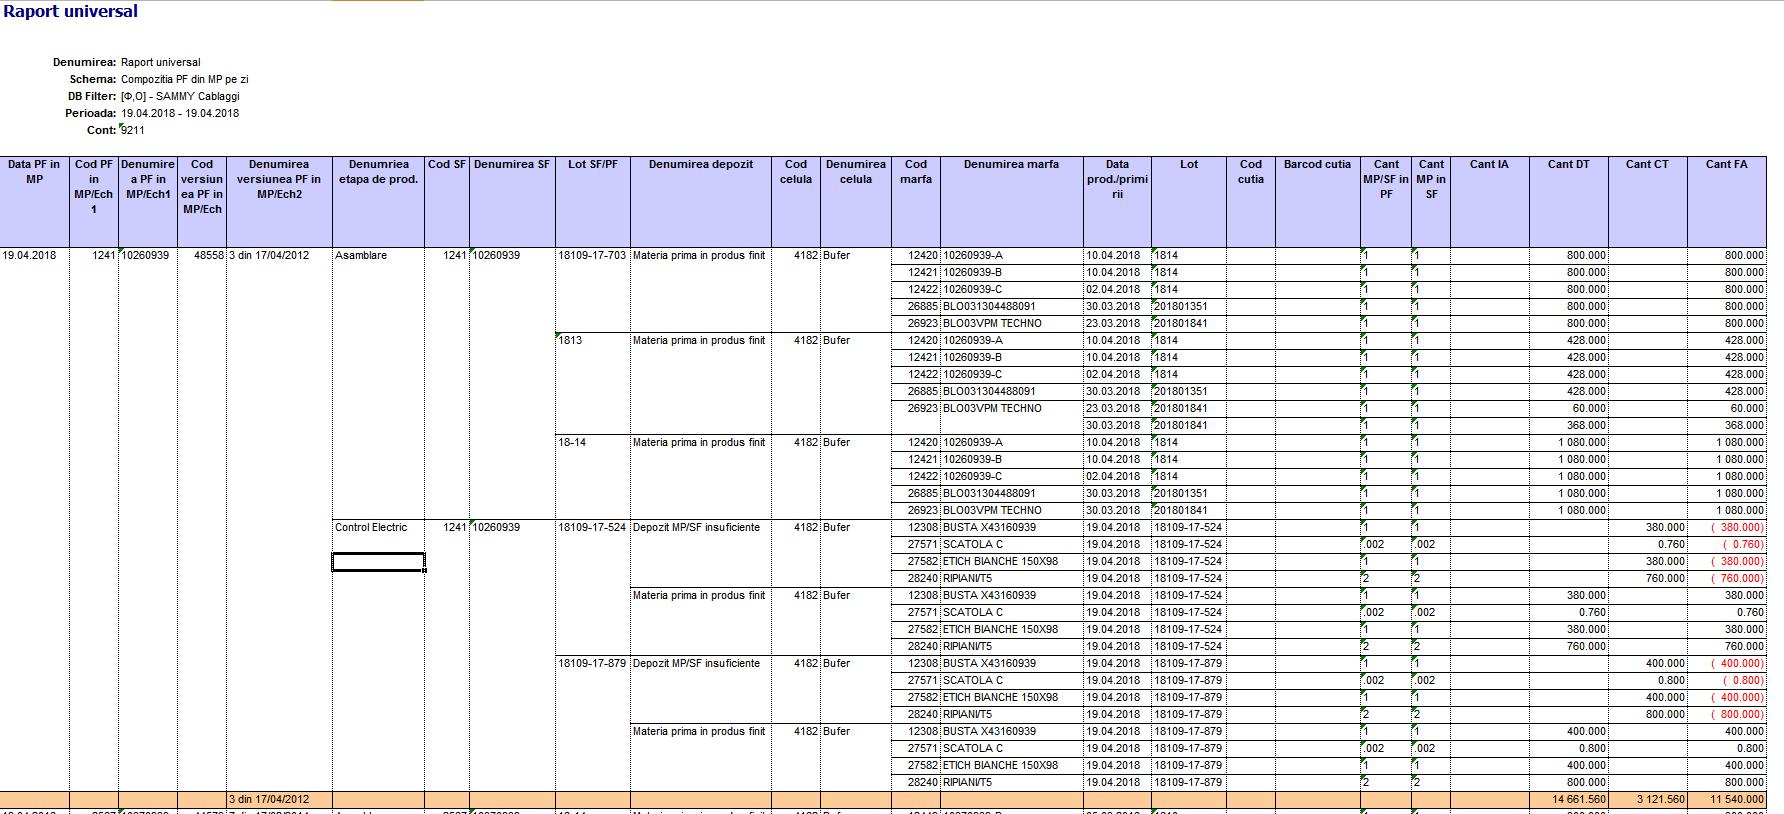Select the 'Denumirea etapa de prod.' column header
The width and height of the screenshot is (1784, 814).
pos(379,201)
